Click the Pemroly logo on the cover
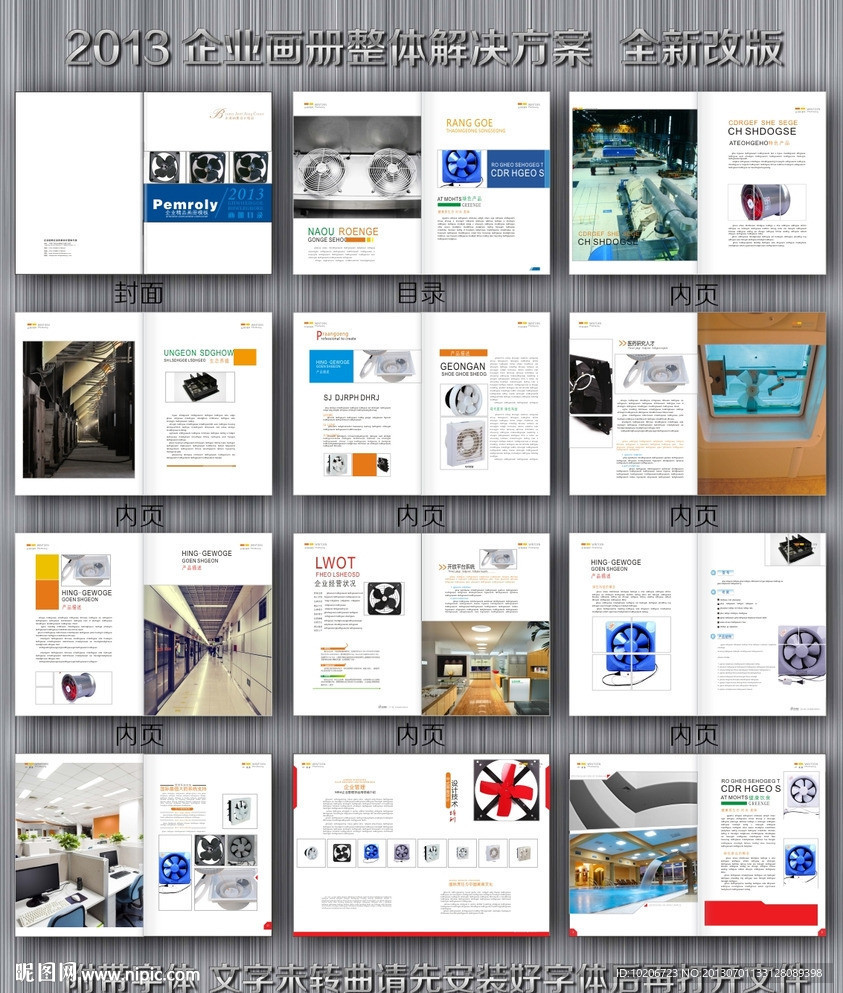This screenshot has height=993, width=843. (185, 205)
